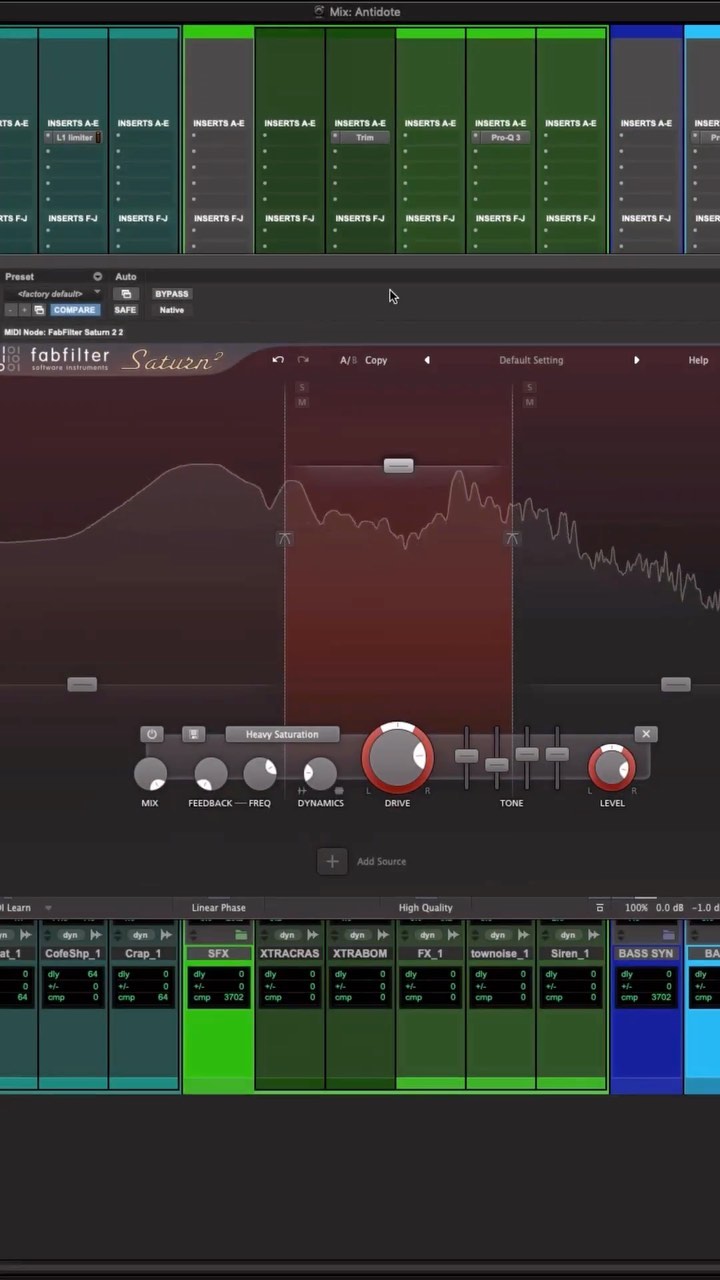Click the DYNAMICS knob
Screen dimensions: 720x1280
click(320, 774)
